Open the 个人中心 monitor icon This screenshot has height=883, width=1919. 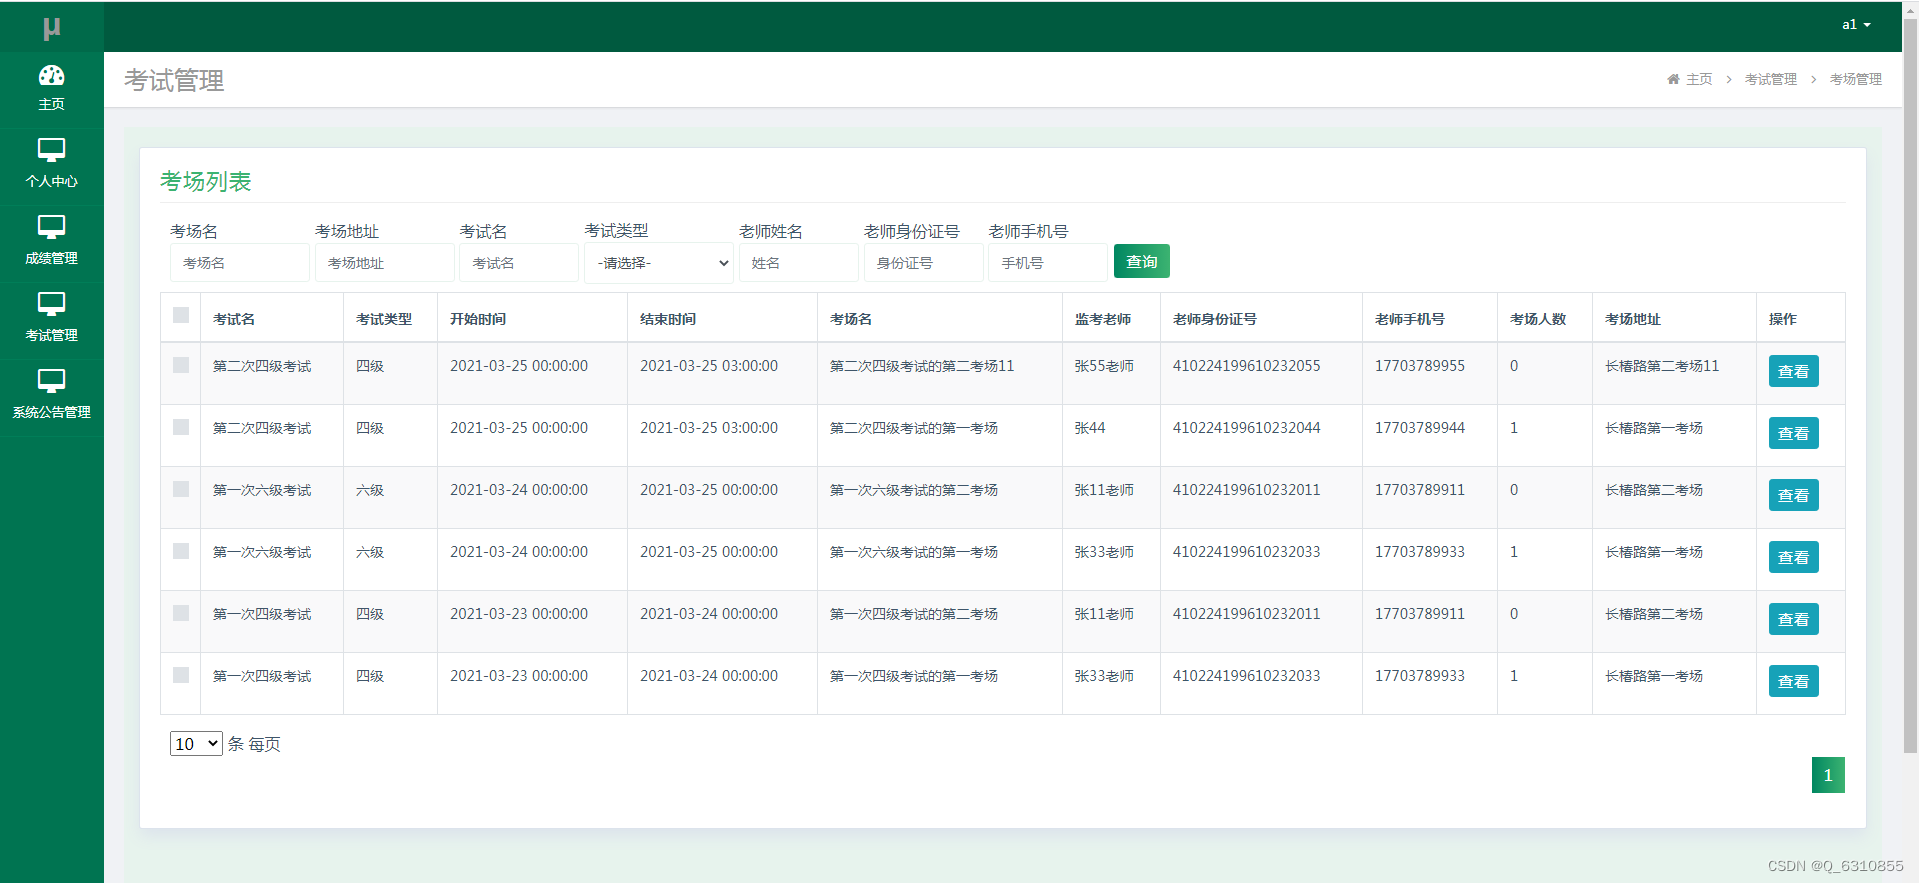click(52, 150)
